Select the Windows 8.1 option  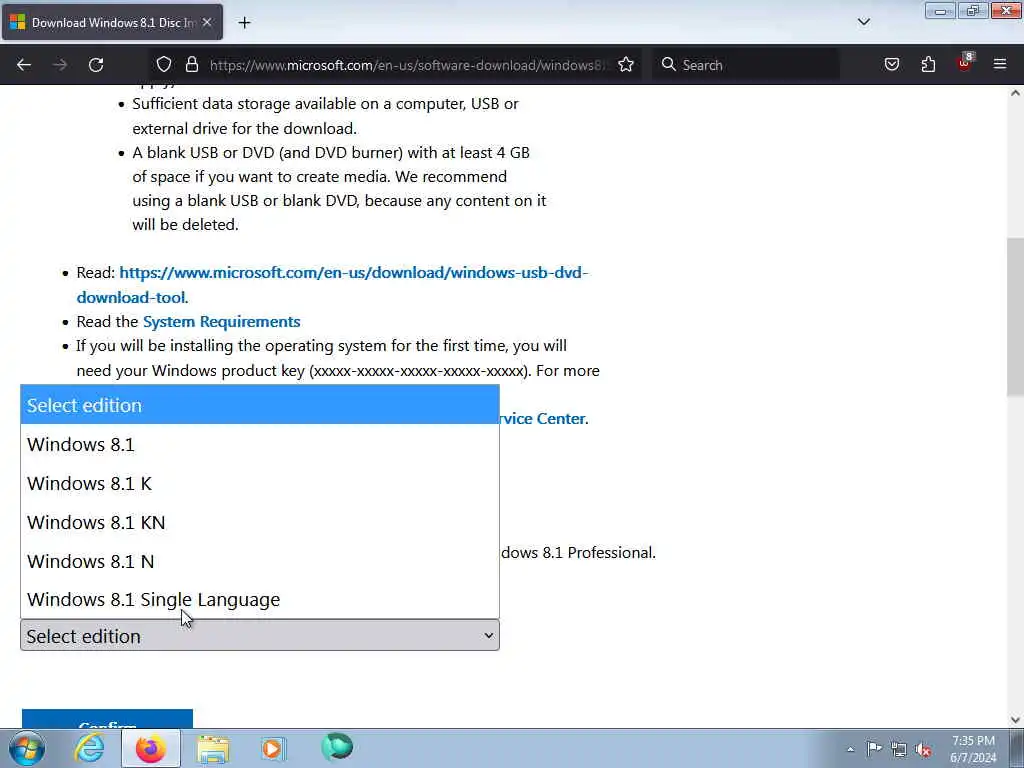pyautogui.click(x=260, y=444)
